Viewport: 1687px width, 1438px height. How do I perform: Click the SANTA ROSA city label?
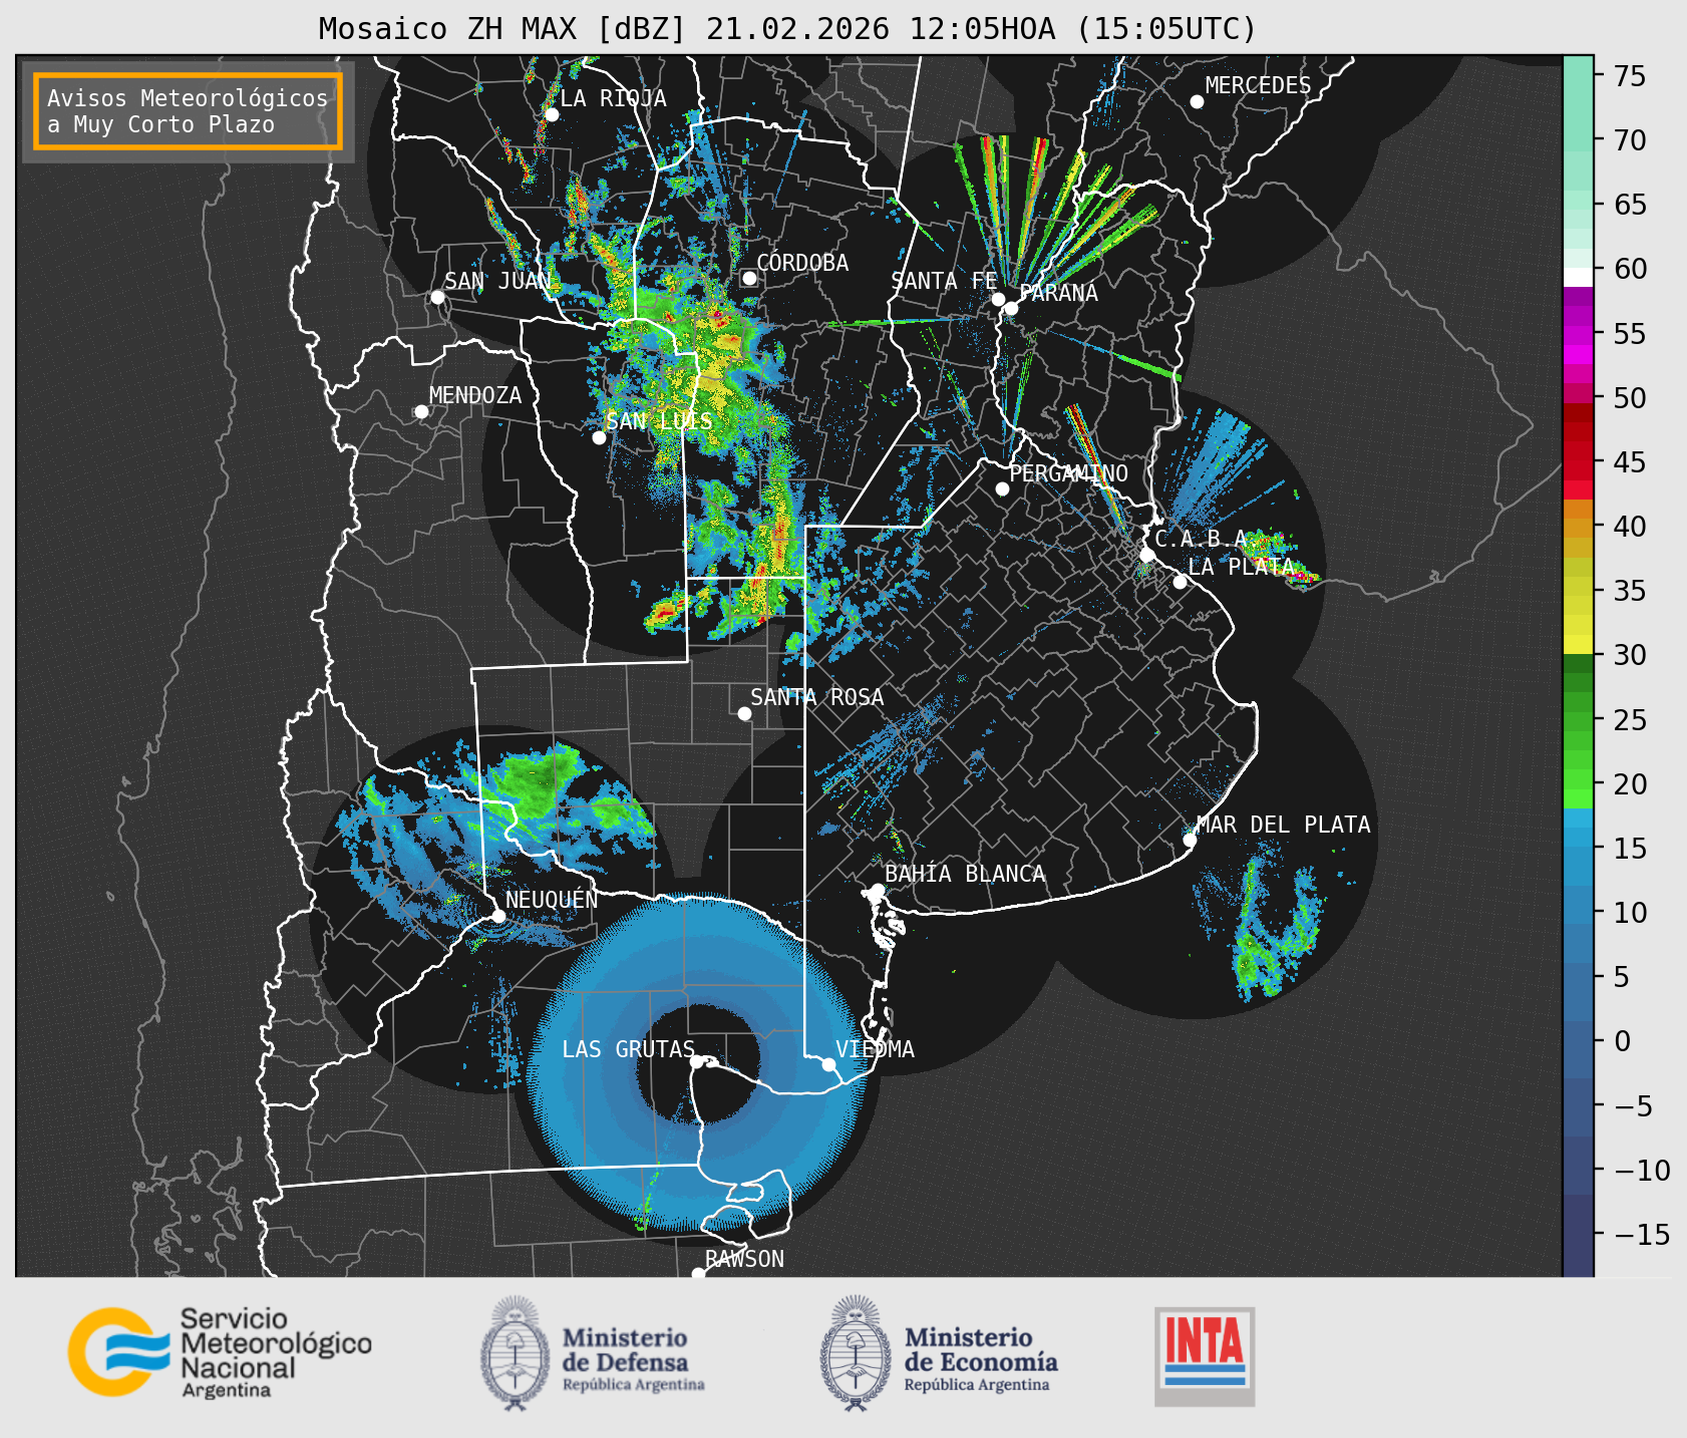[817, 697]
